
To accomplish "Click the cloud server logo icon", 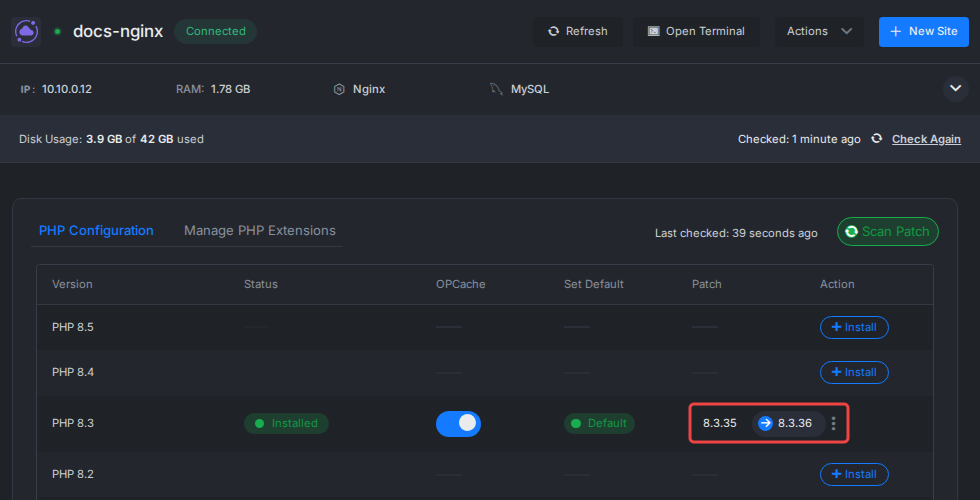I will point(26,31).
